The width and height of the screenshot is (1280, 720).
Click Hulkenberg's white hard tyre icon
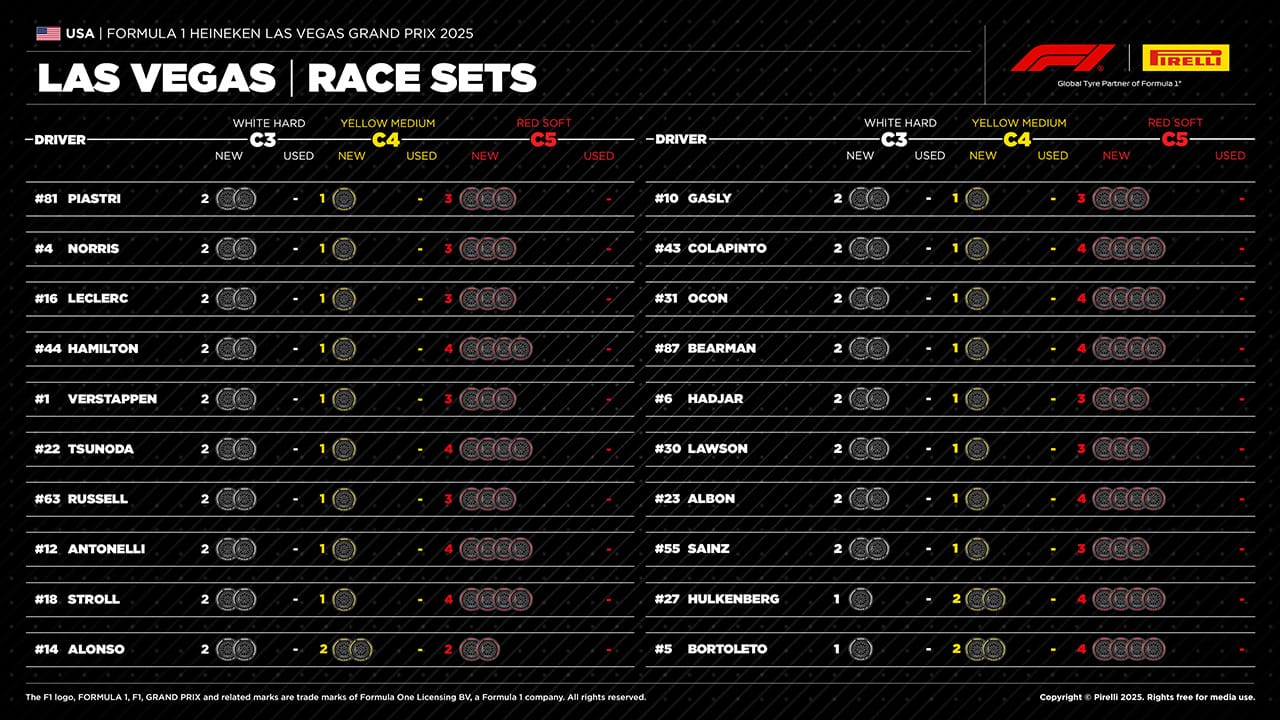coord(860,599)
